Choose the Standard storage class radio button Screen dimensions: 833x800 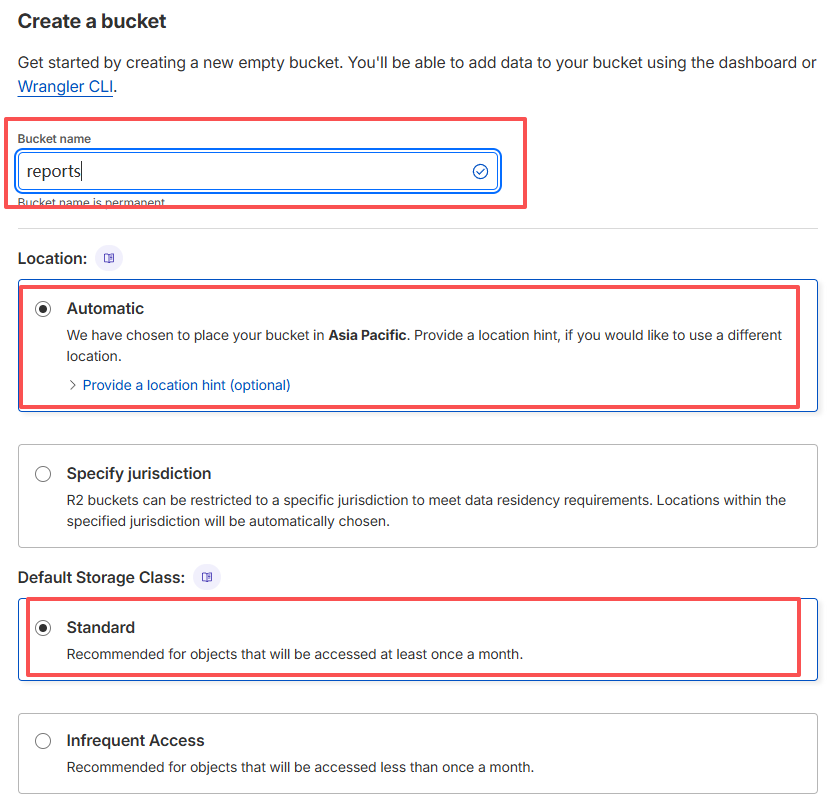pyautogui.click(x=43, y=628)
